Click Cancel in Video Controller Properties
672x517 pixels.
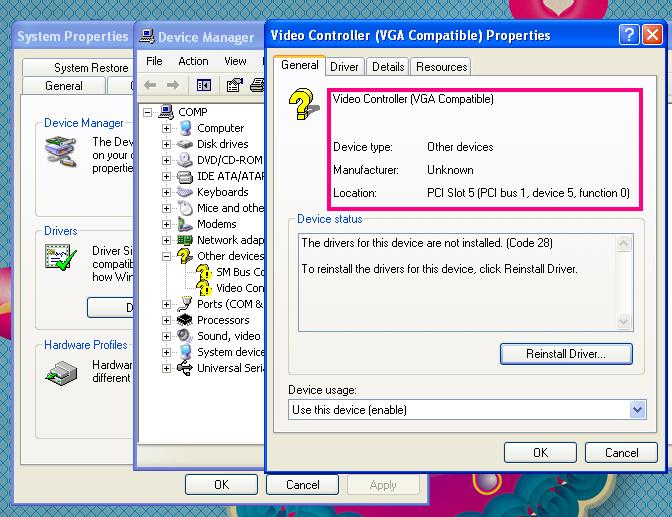(621, 453)
